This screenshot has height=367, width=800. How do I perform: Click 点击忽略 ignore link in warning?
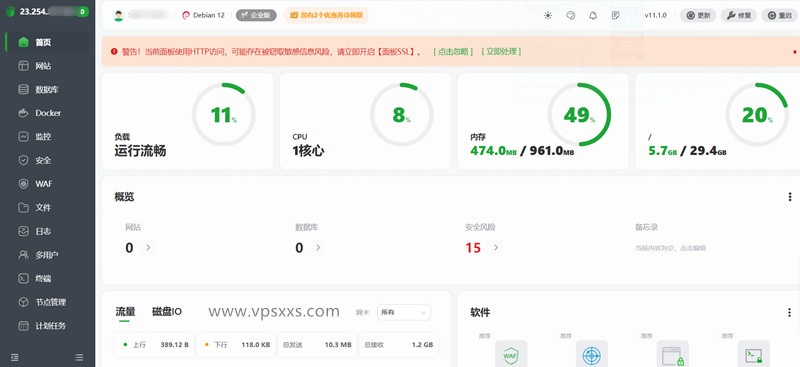[453, 52]
